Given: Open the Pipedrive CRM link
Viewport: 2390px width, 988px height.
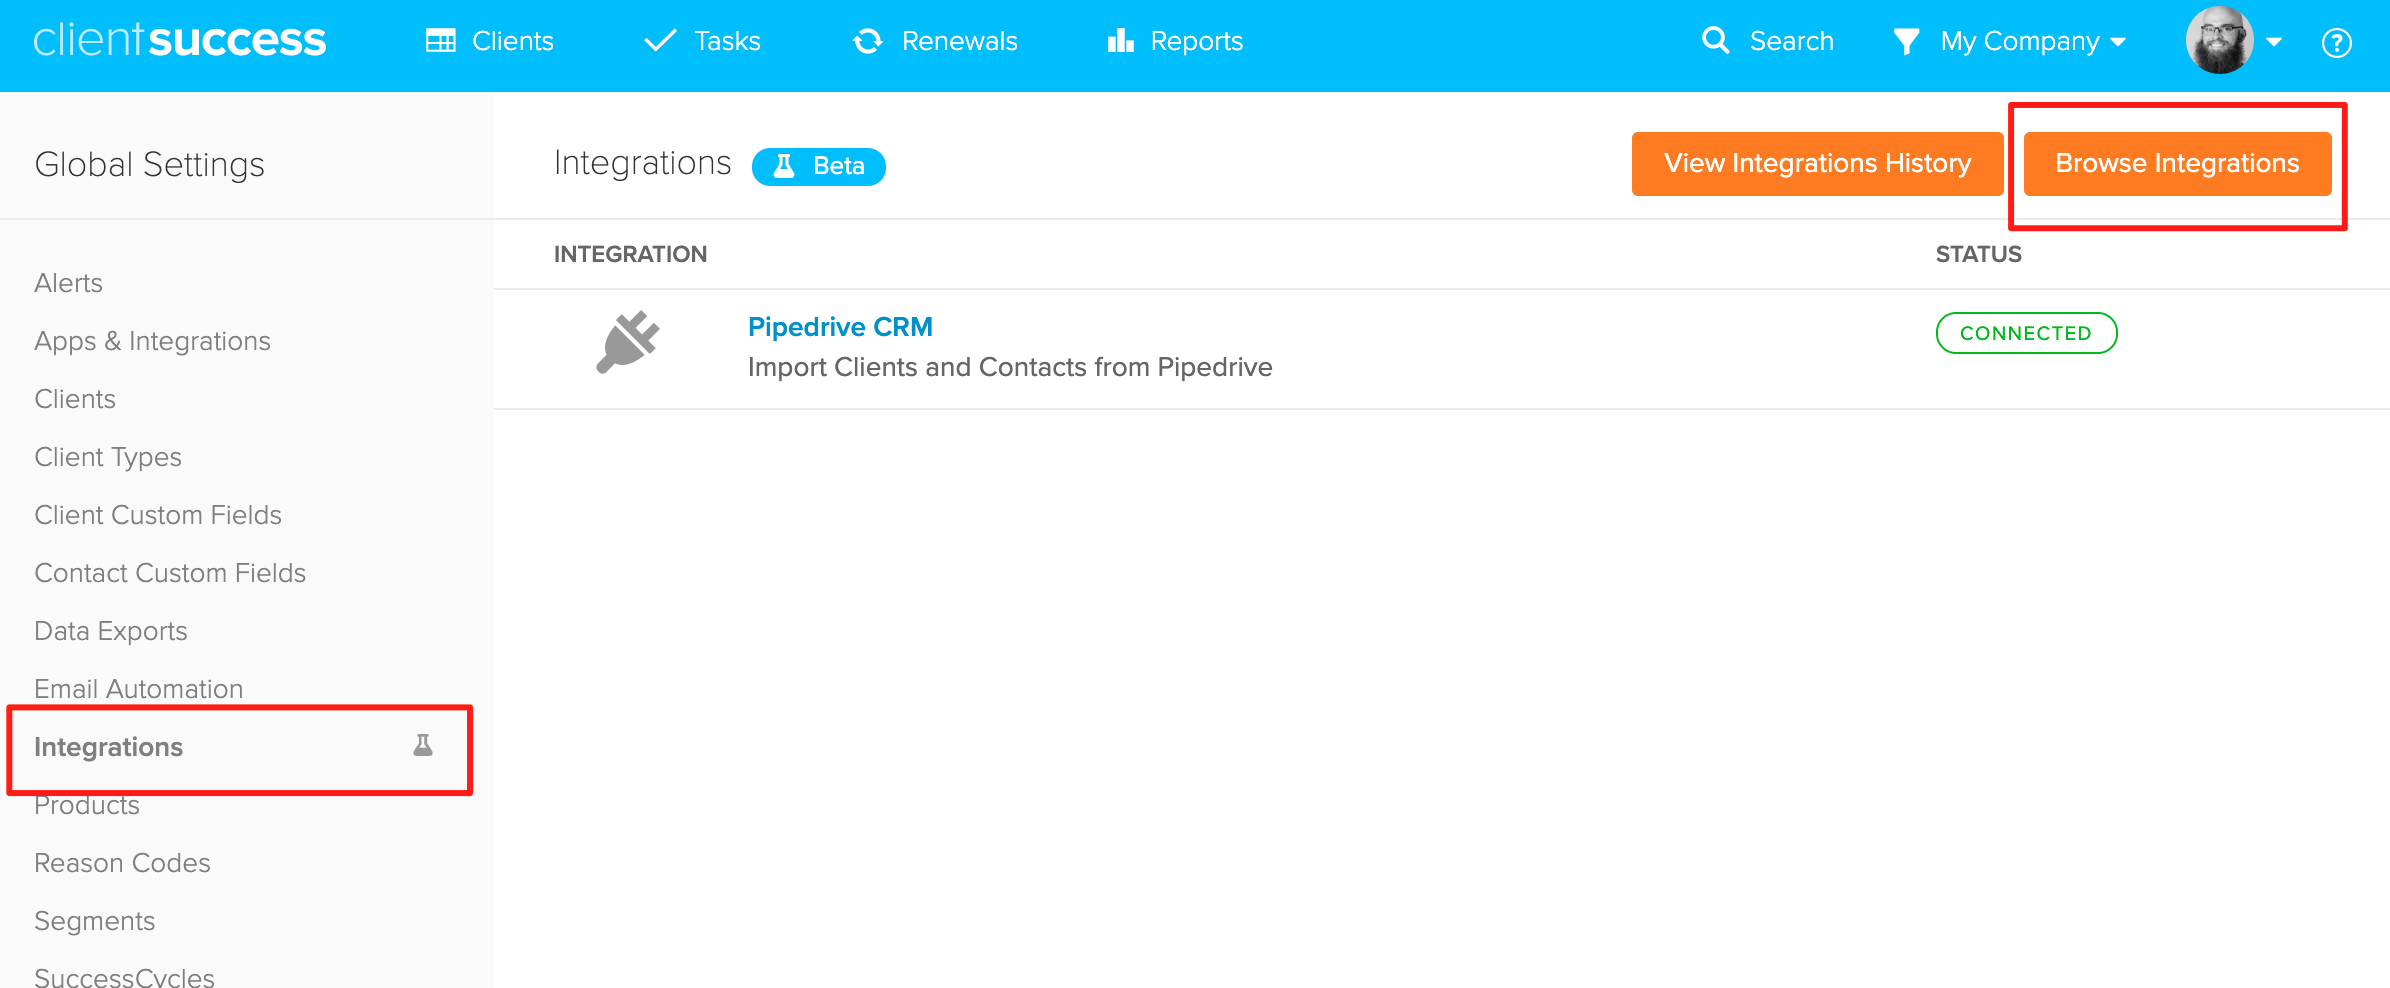Looking at the screenshot, I should [840, 327].
